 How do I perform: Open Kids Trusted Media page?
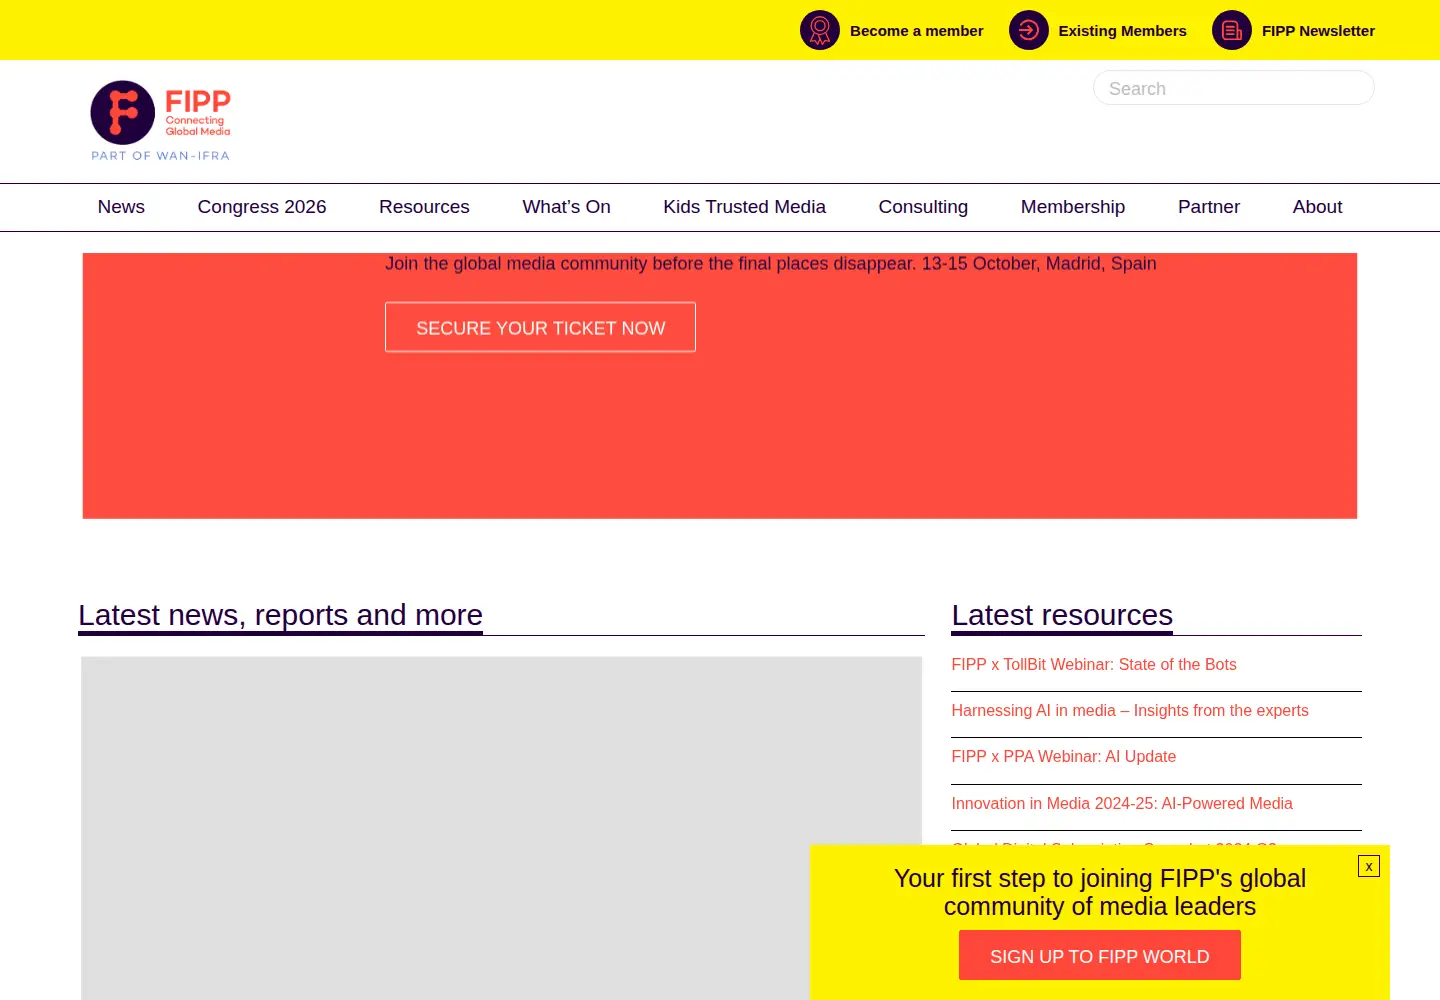[x=744, y=207]
